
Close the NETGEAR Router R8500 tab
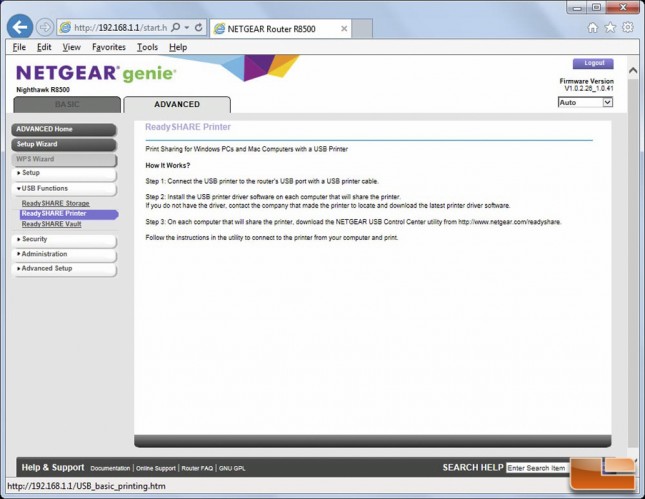coord(344,29)
